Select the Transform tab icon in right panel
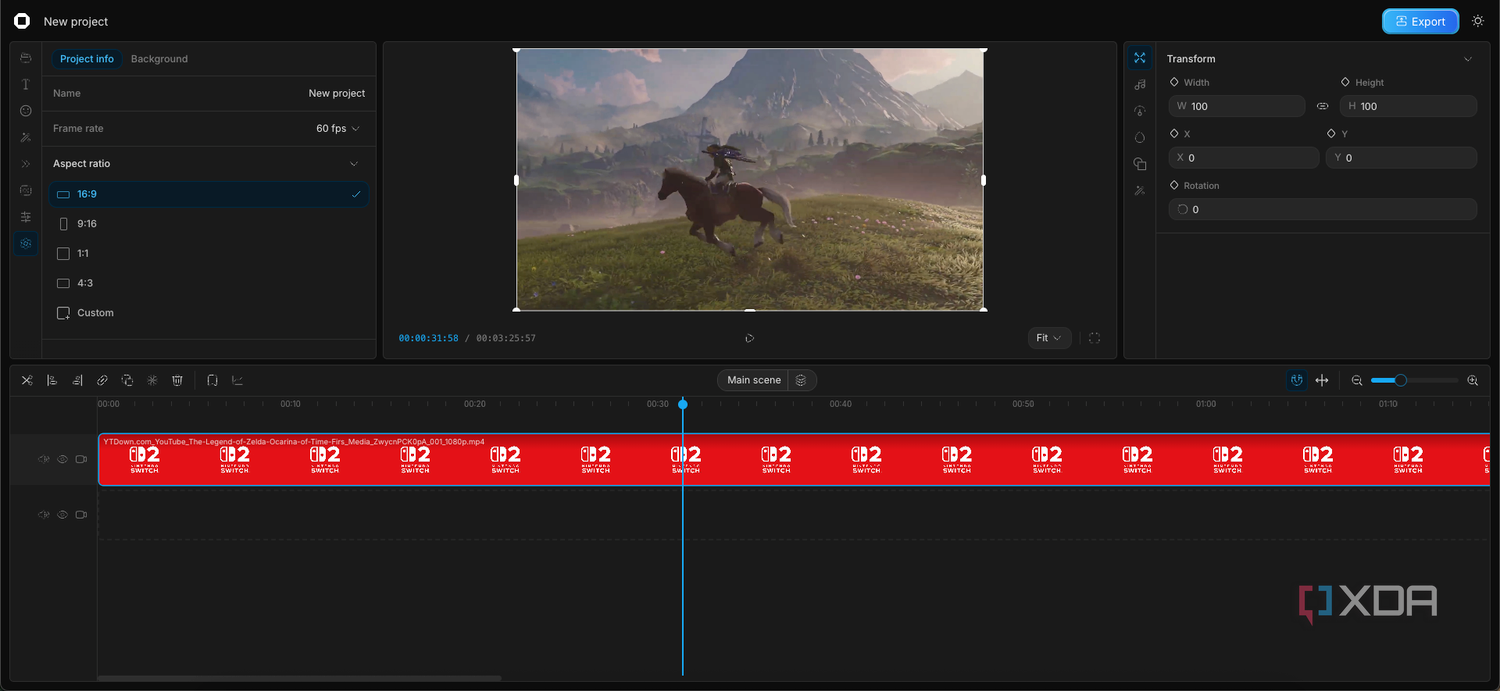 coord(1139,58)
